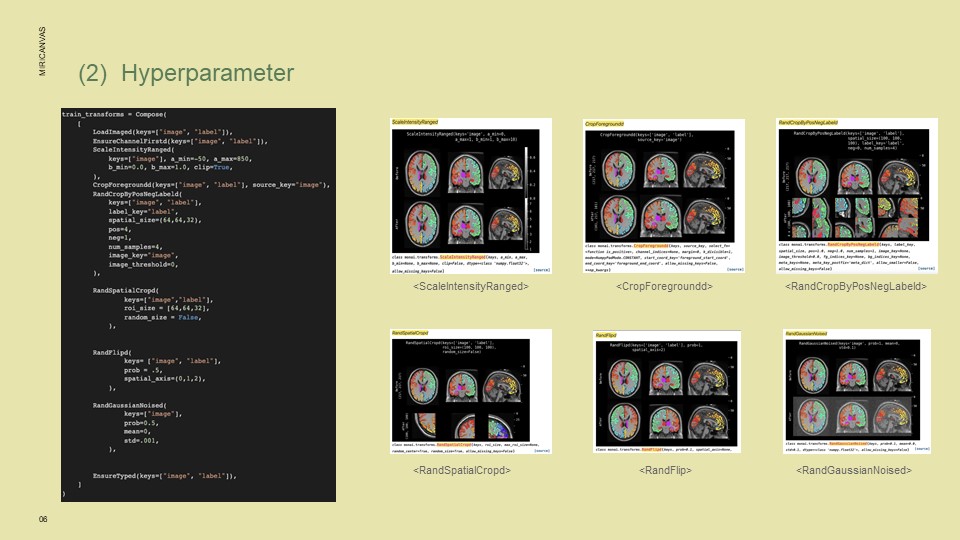The width and height of the screenshot is (960, 540).
Task: Click the 'num_samples=4,' code line
Action: point(135,247)
